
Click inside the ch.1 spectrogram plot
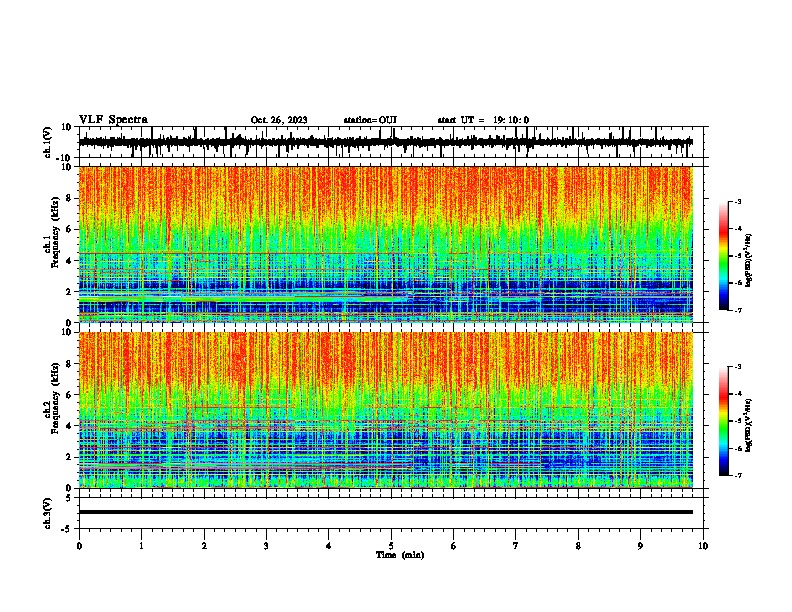386,244
